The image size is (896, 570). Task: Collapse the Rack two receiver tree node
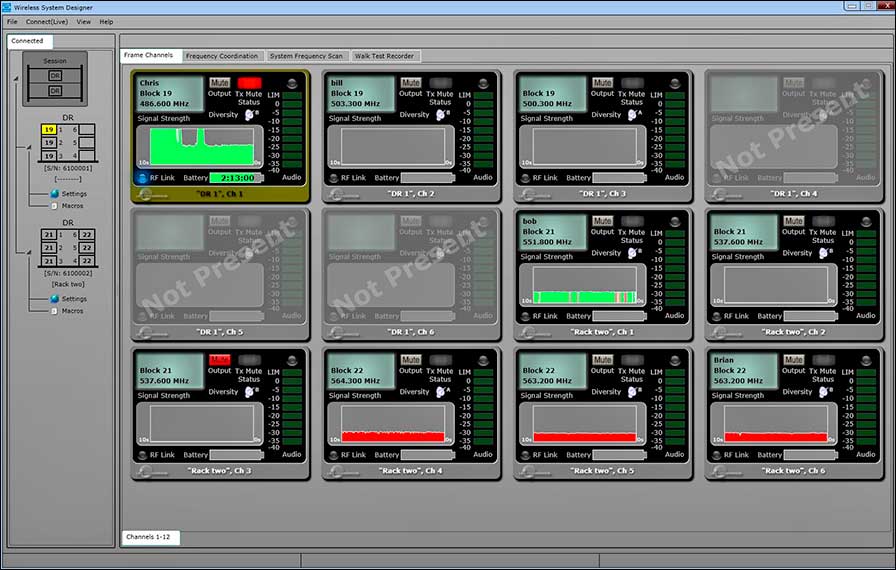point(29,253)
